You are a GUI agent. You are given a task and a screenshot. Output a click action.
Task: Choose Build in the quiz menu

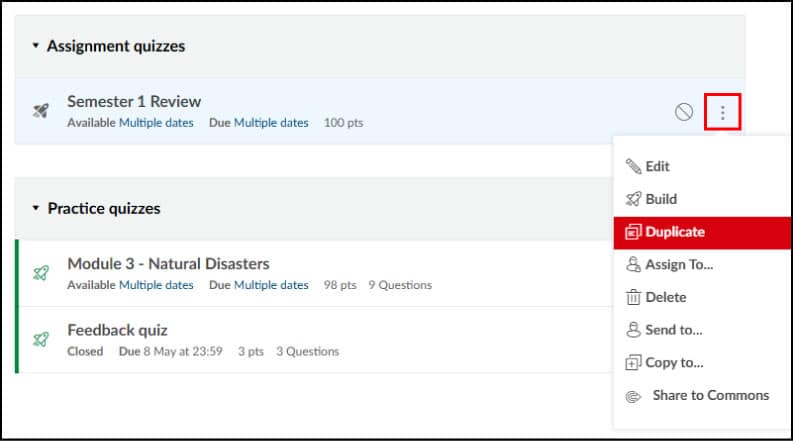point(660,199)
